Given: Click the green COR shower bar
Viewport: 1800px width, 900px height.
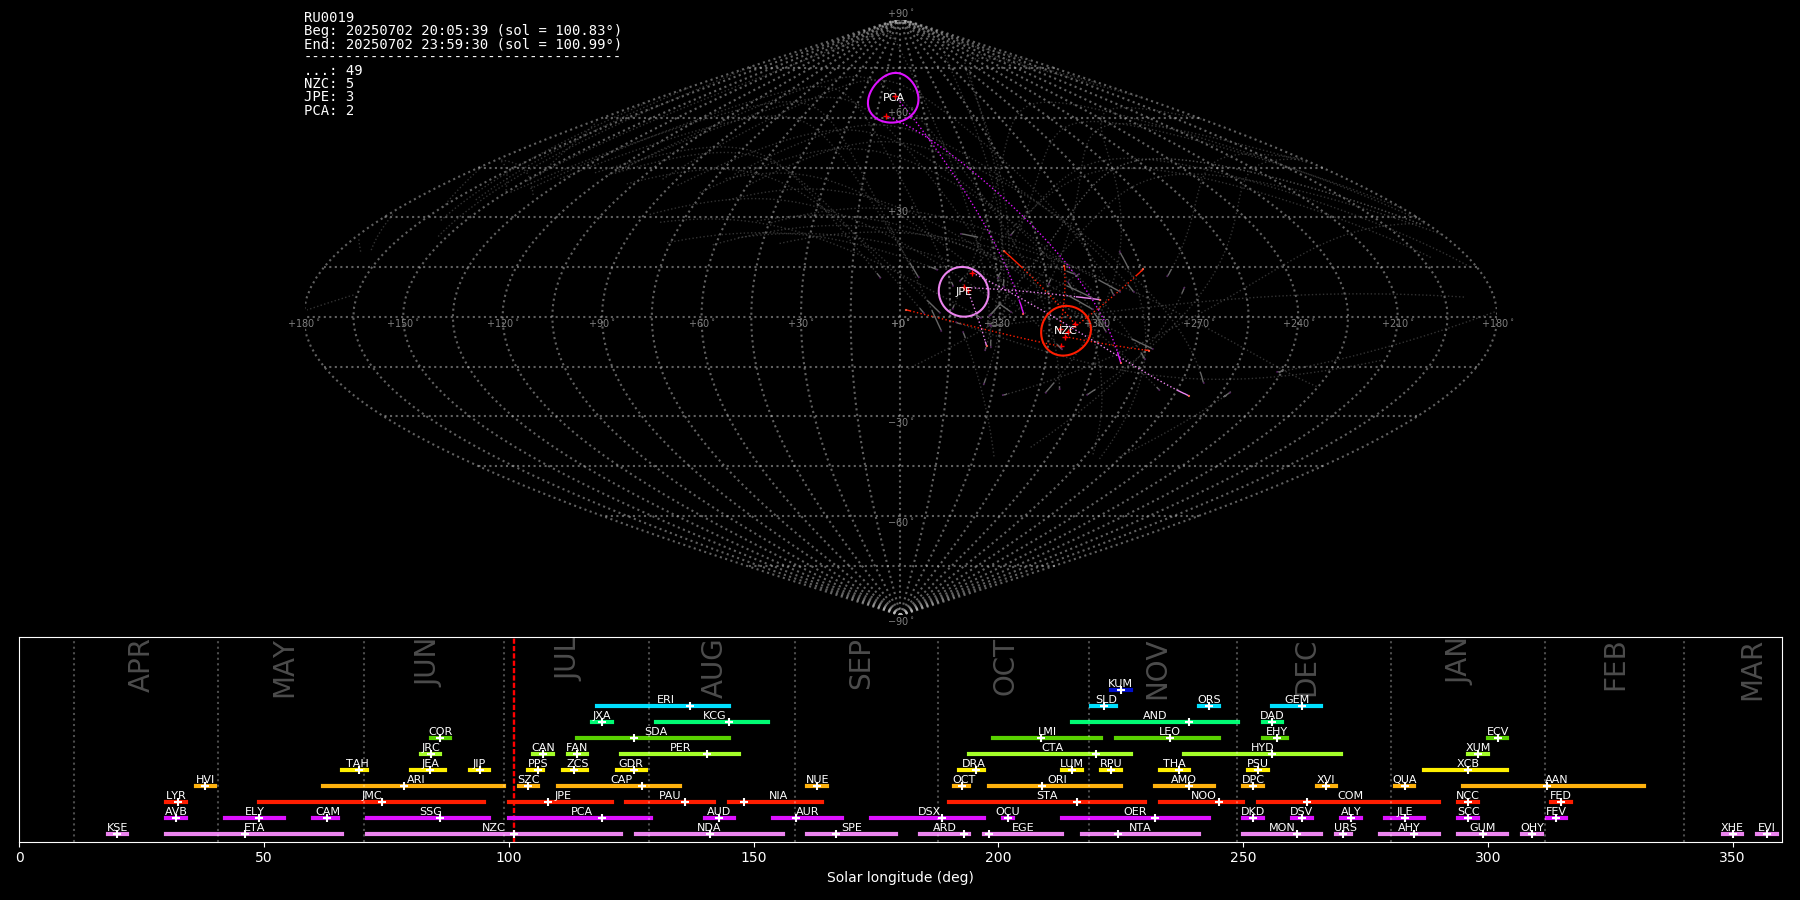Looking at the screenshot, I should tap(440, 738).
